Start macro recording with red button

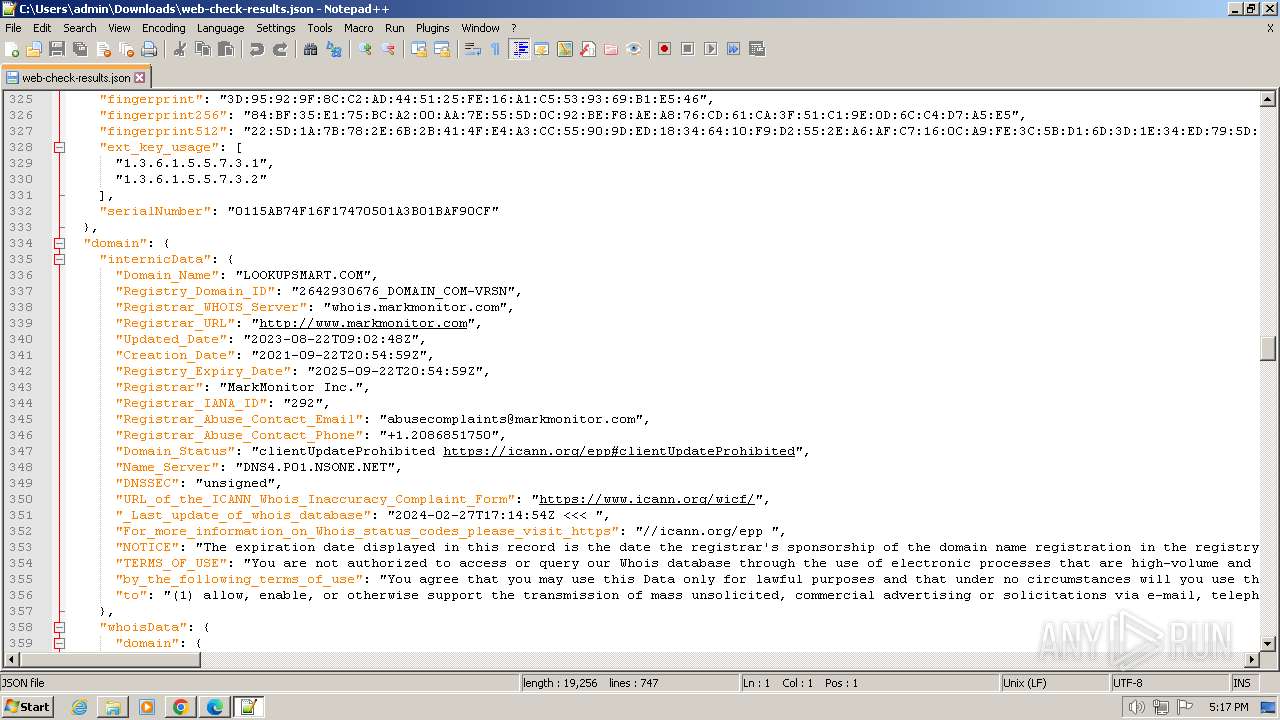[664, 49]
